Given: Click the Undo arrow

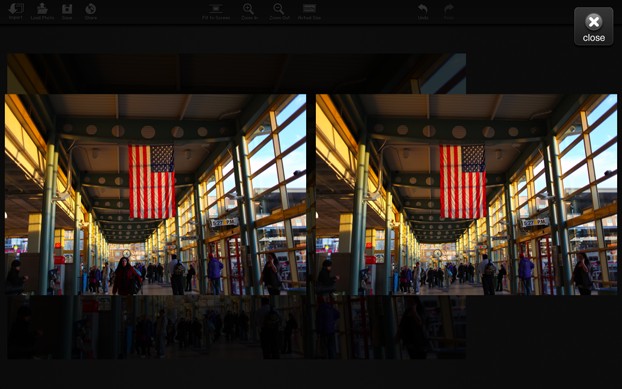Looking at the screenshot, I should (423, 9).
